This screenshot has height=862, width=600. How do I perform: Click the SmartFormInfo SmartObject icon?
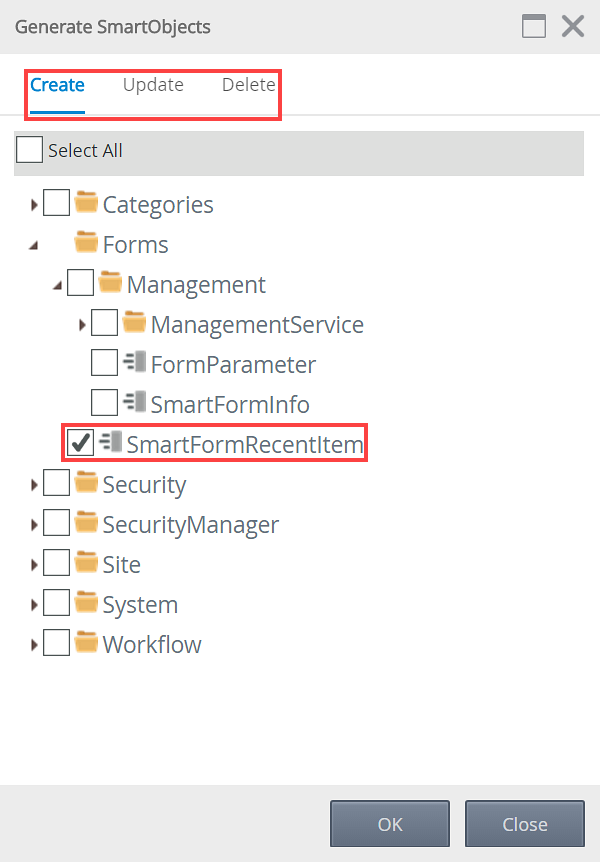(135, 404)
